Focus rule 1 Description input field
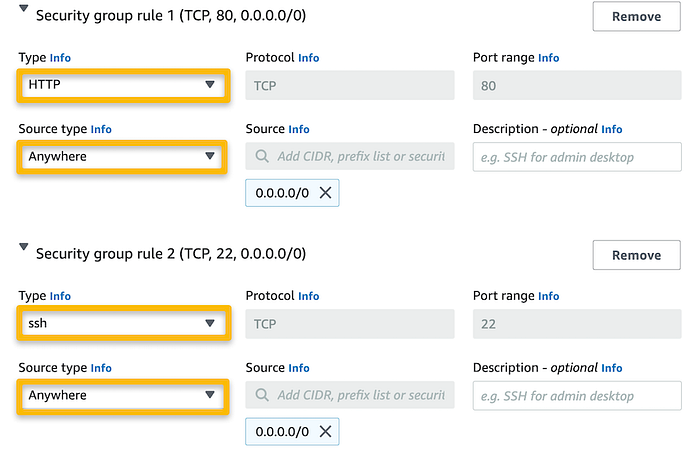 [x=577, y=156]
